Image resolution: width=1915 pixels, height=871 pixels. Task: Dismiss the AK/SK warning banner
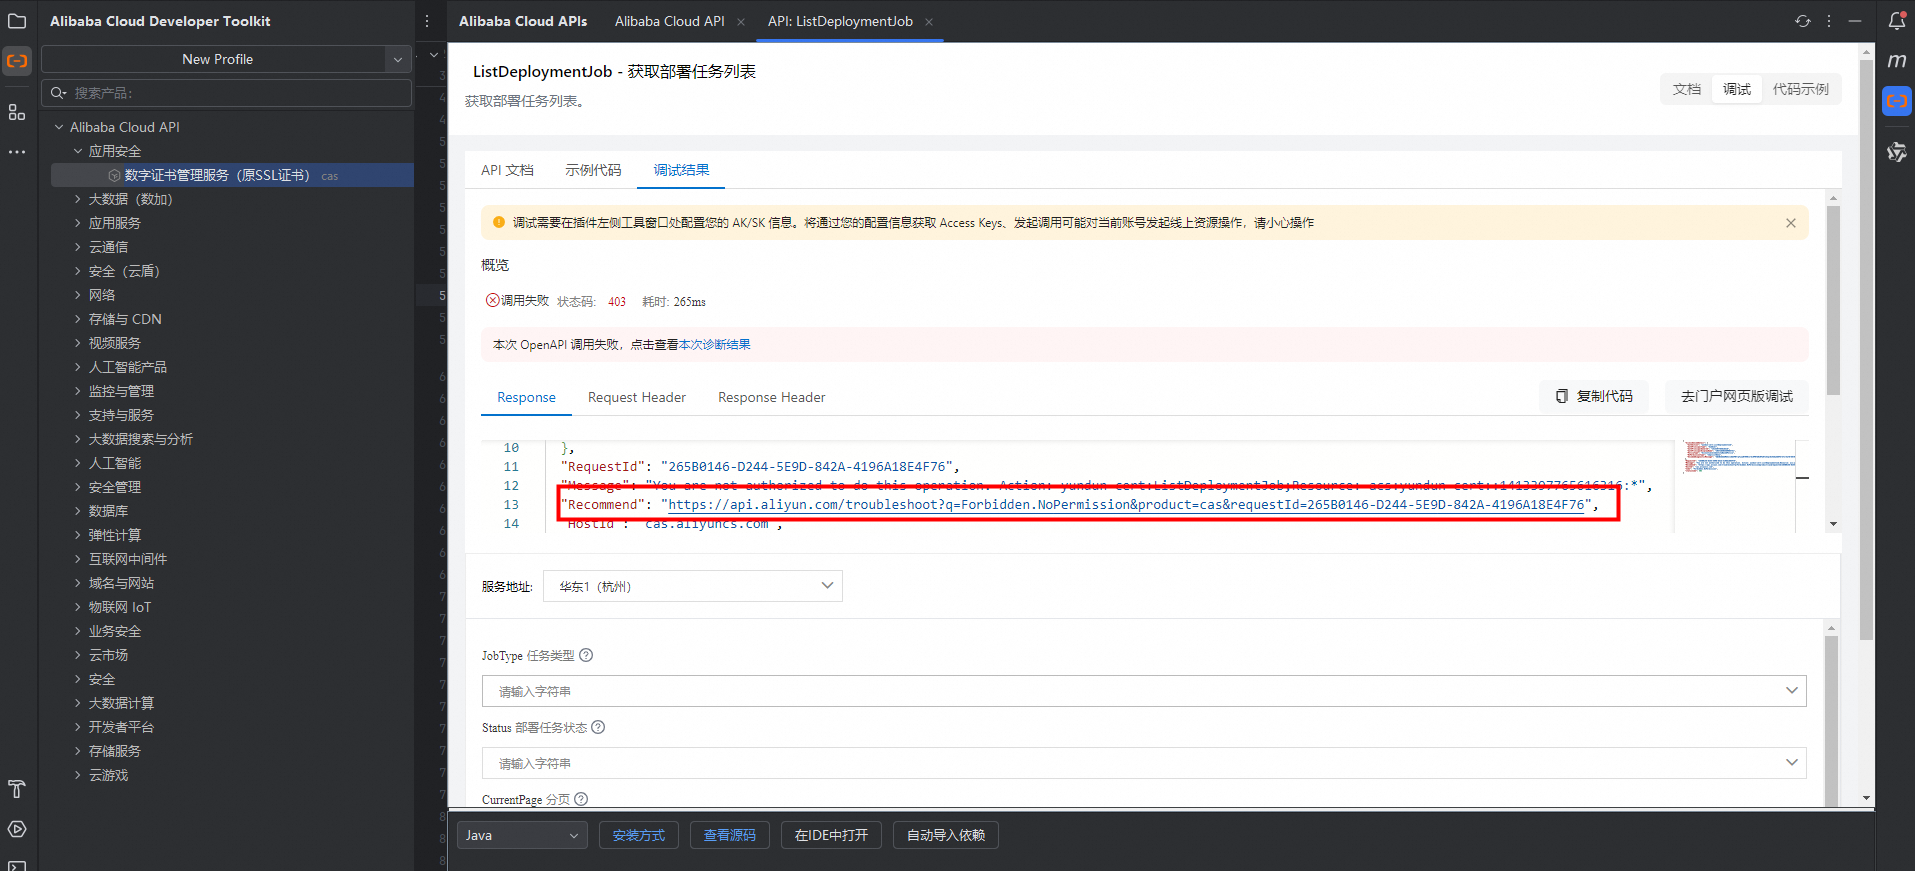pyautogui.click(x=1791, y=223)
